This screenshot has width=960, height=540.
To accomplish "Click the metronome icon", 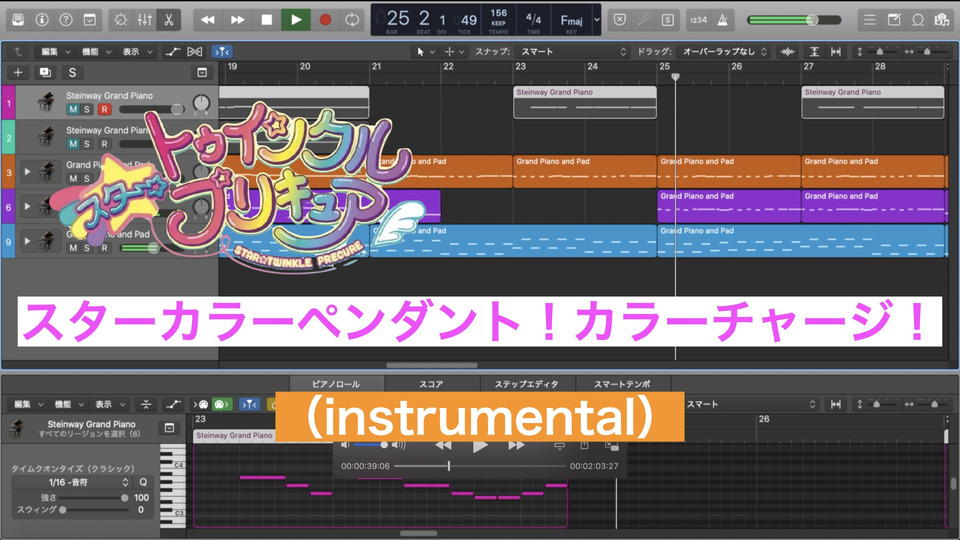I will [x=723, y=19].
